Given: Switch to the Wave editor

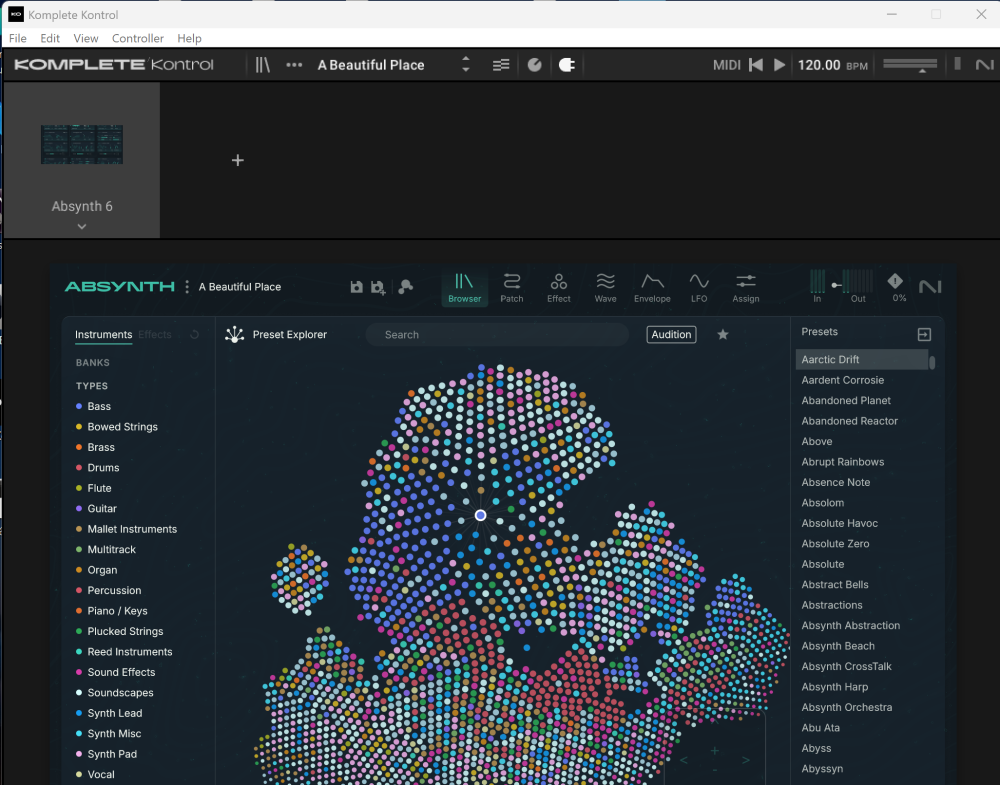Looking at the screenshot, I should [x=605, y=287].
